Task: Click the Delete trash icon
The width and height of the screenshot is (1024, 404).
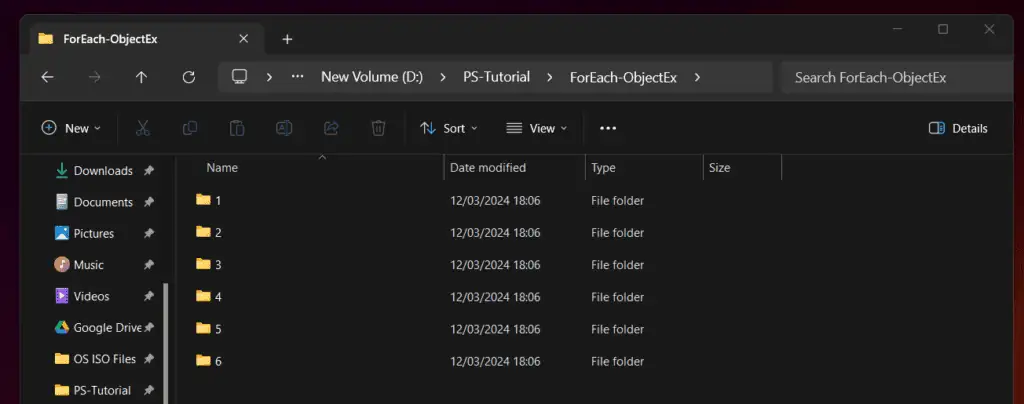Action: pos(378,129)
